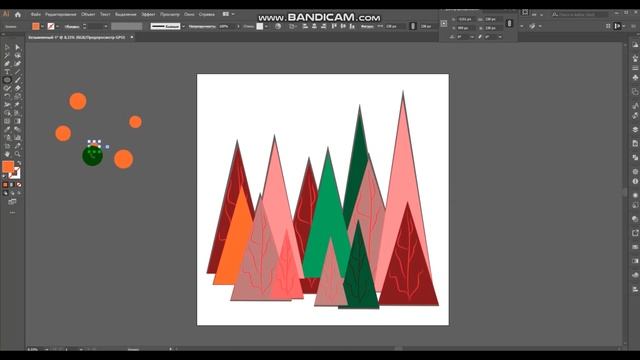Select the Magic Wand tool
This screenshot has width=640, height=360.
pyautogui.click(x=7, y=56)
